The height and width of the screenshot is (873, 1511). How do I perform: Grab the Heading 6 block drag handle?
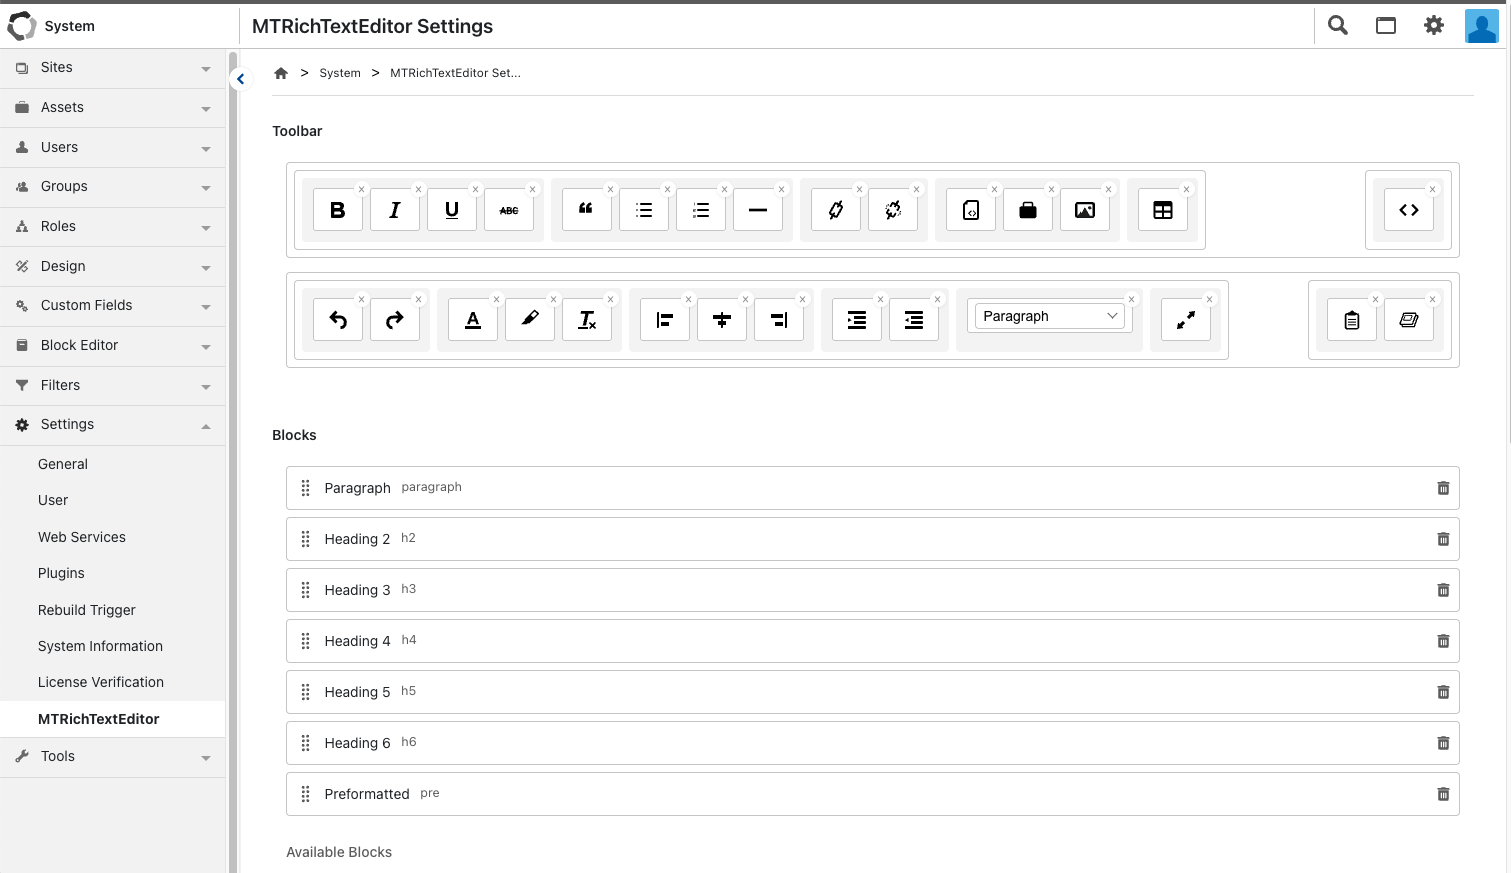(x=306, y=743)
